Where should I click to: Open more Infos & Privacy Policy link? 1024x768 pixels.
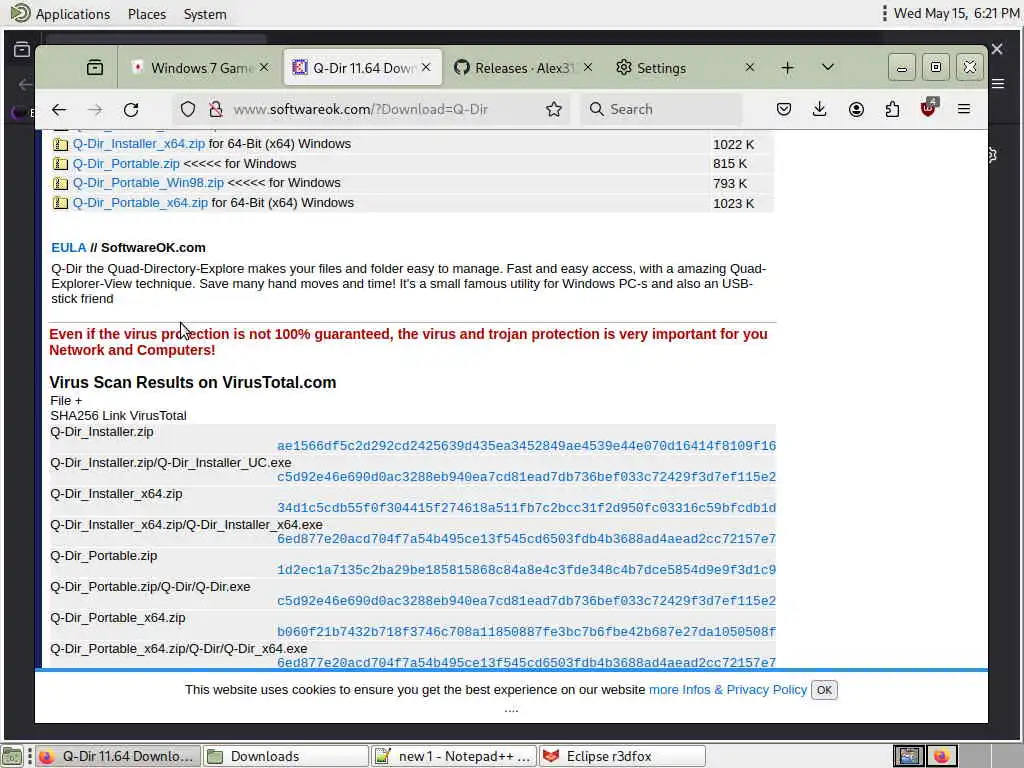click(x=728, y=690)
